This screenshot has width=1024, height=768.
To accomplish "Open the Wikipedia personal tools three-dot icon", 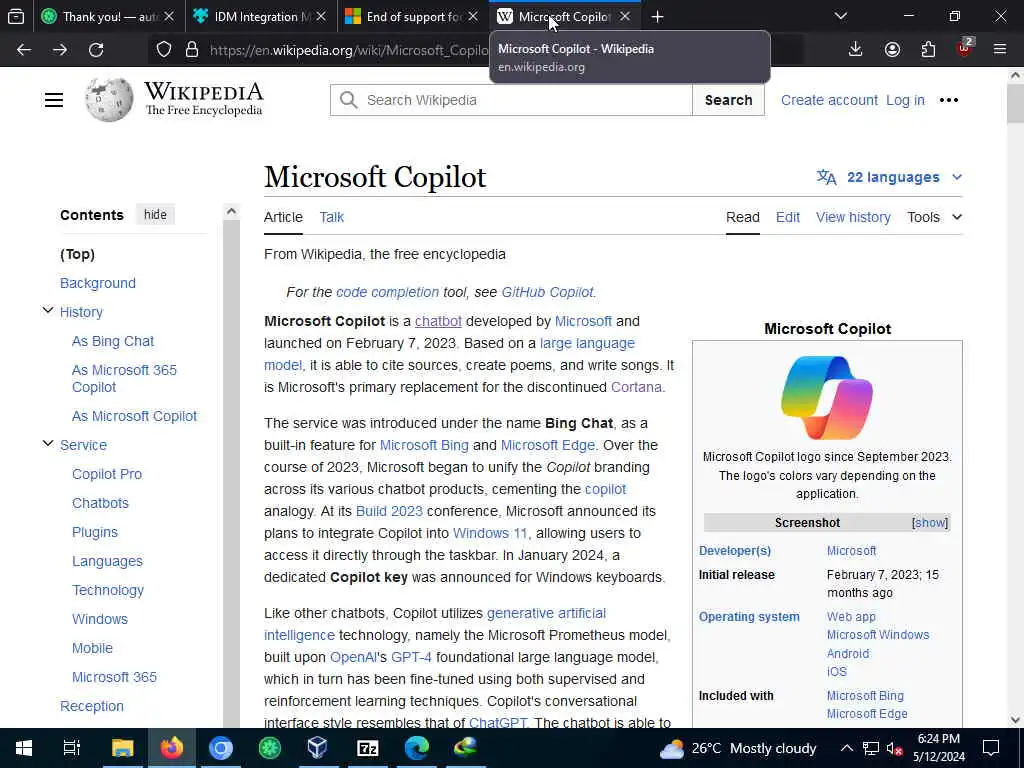I will click(x=948, y=100).
